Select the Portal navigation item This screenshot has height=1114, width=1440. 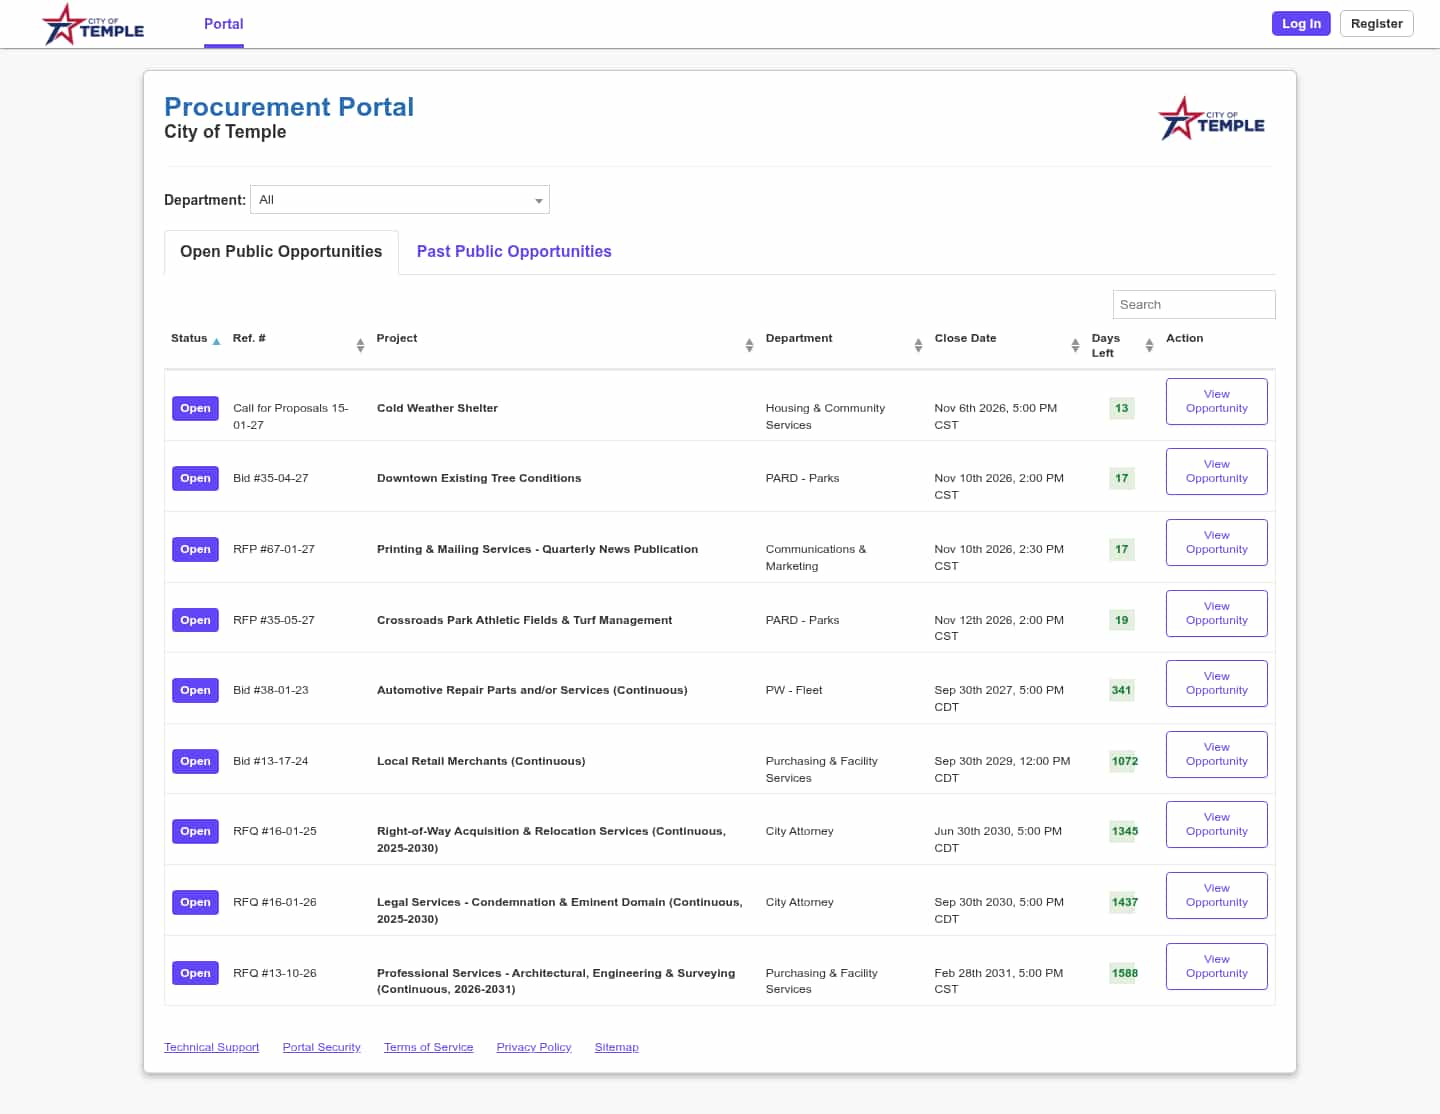coord(224,24)
